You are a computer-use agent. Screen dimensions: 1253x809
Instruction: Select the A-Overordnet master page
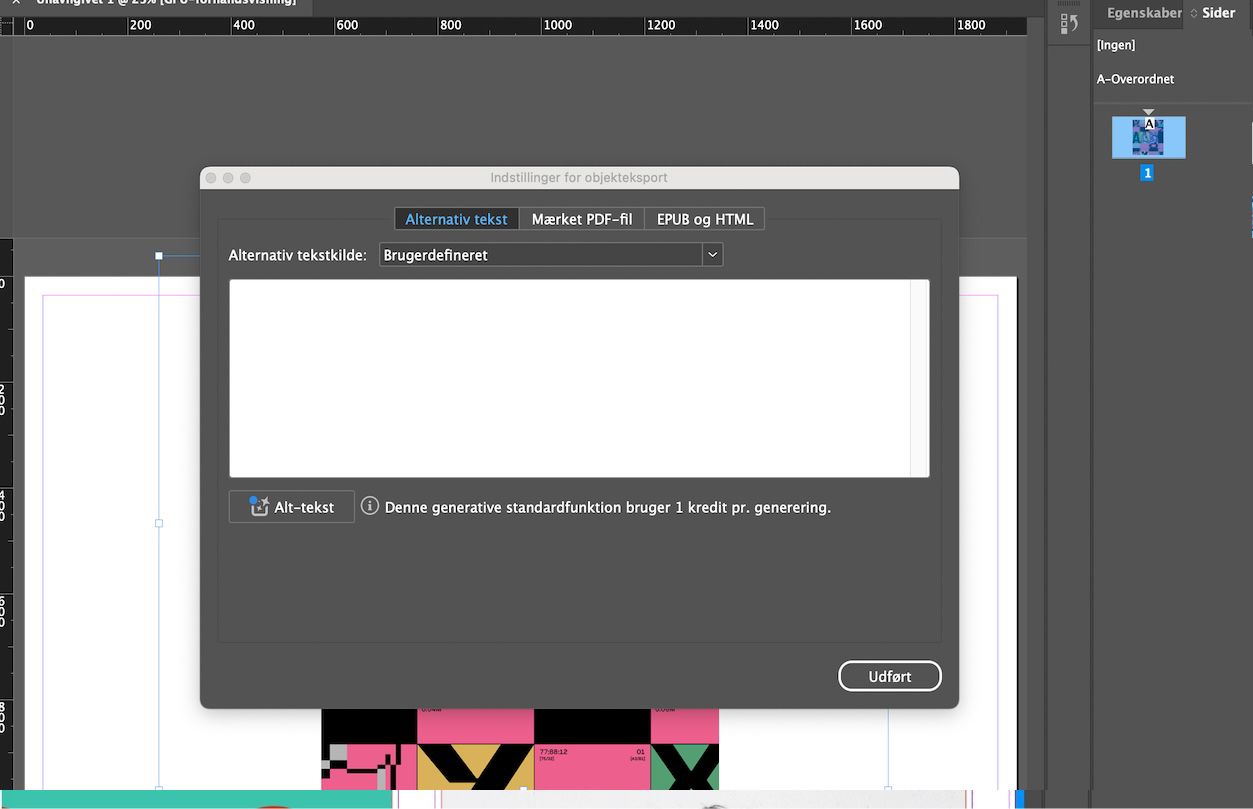click(1135, 79)
